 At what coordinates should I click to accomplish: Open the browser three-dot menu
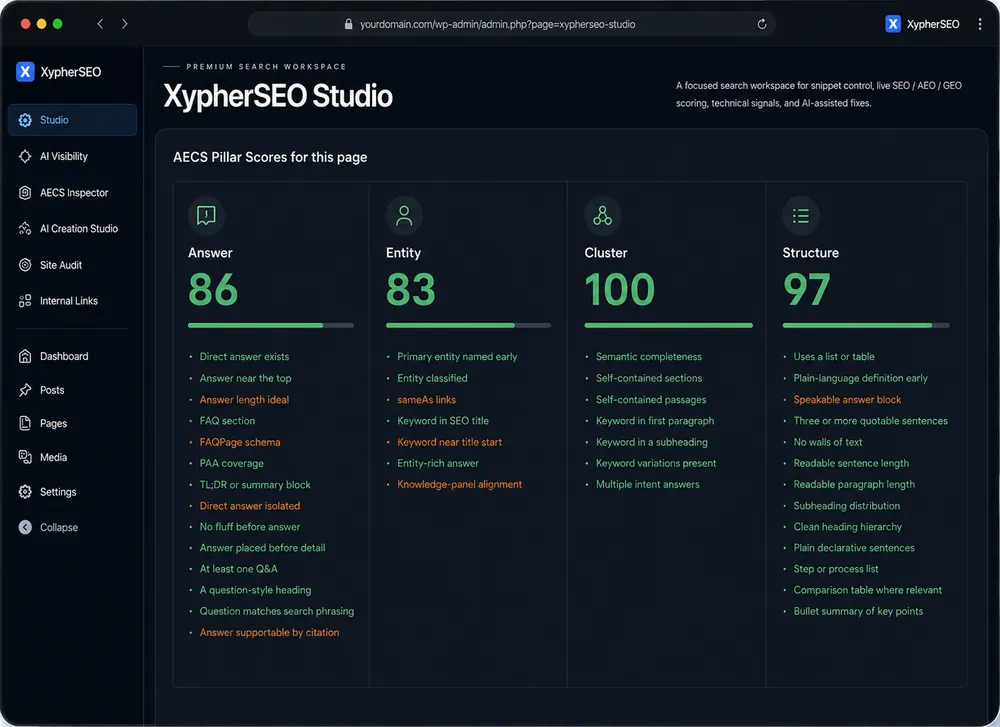[x=980, y=24]
